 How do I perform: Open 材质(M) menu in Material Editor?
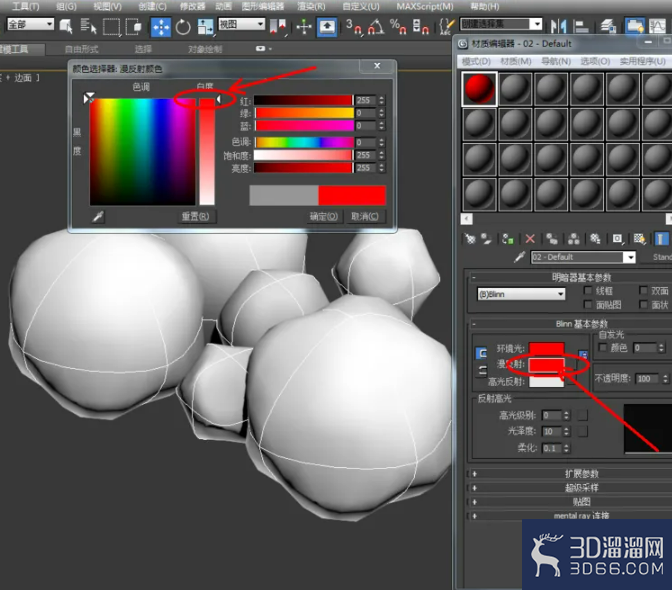click(516, 61)
